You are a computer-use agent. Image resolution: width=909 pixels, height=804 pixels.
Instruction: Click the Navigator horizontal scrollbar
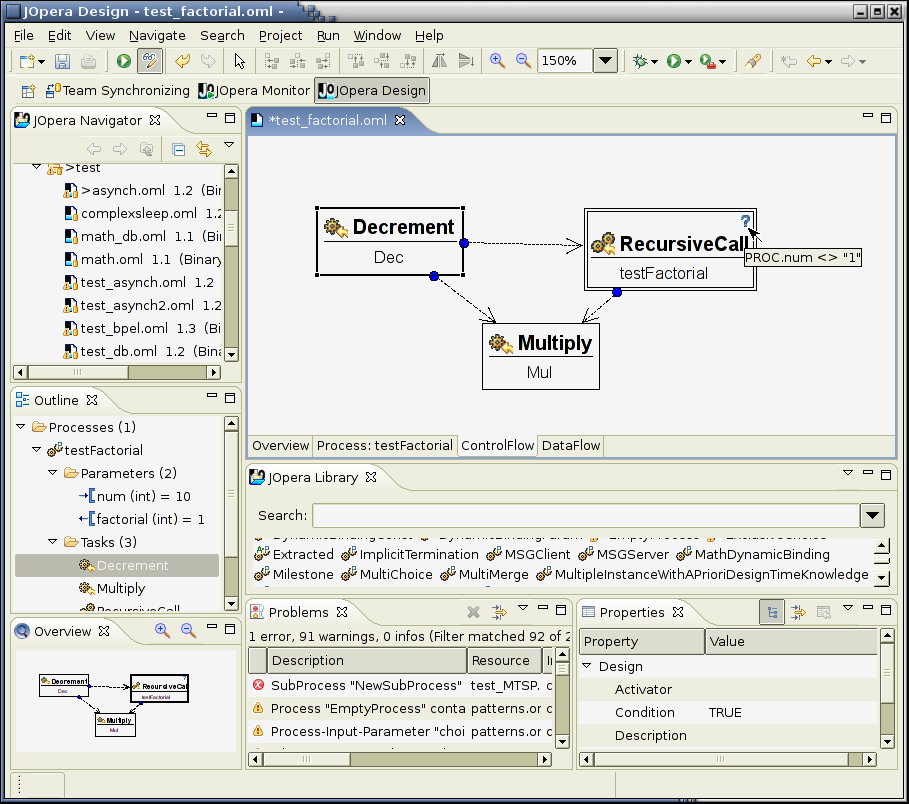(118, 372)
